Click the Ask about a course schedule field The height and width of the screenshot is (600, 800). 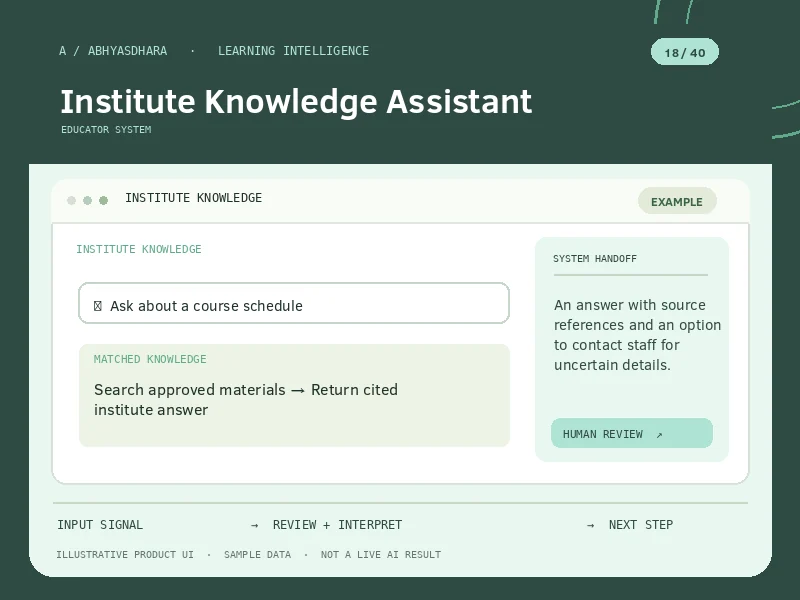coord(294,303)
